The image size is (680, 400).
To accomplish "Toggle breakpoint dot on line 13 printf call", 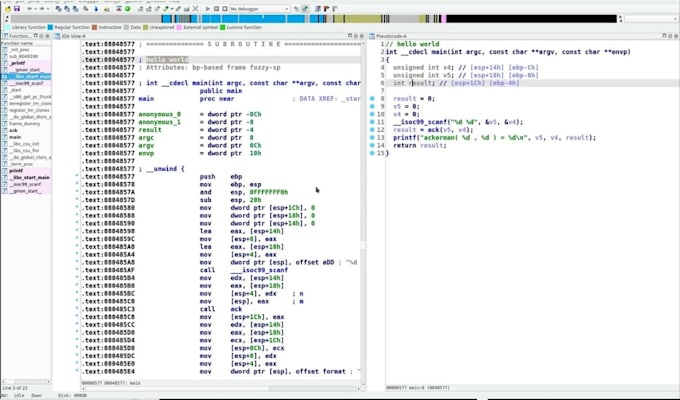I will (x=372, y=138).
